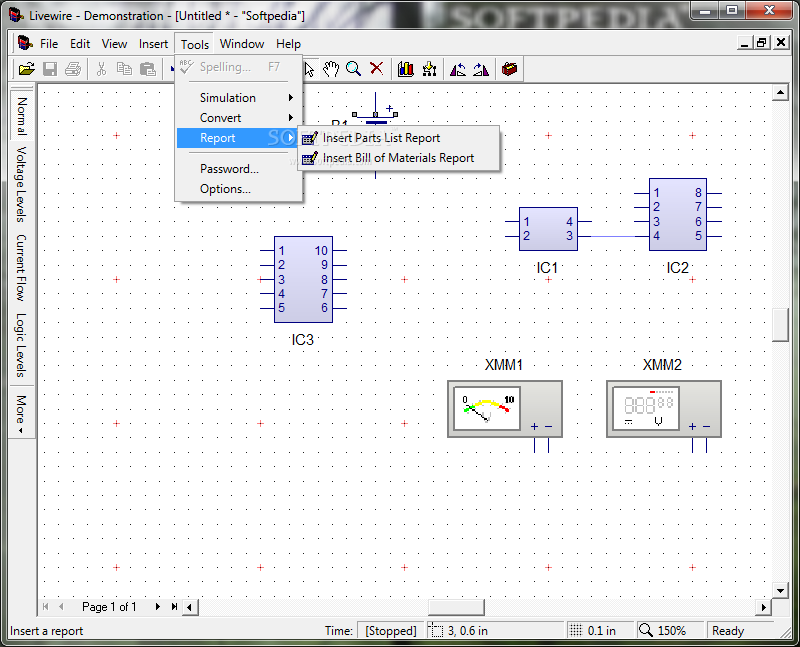Open the Edit menu
800x647 pixels.
click(80, 44)
